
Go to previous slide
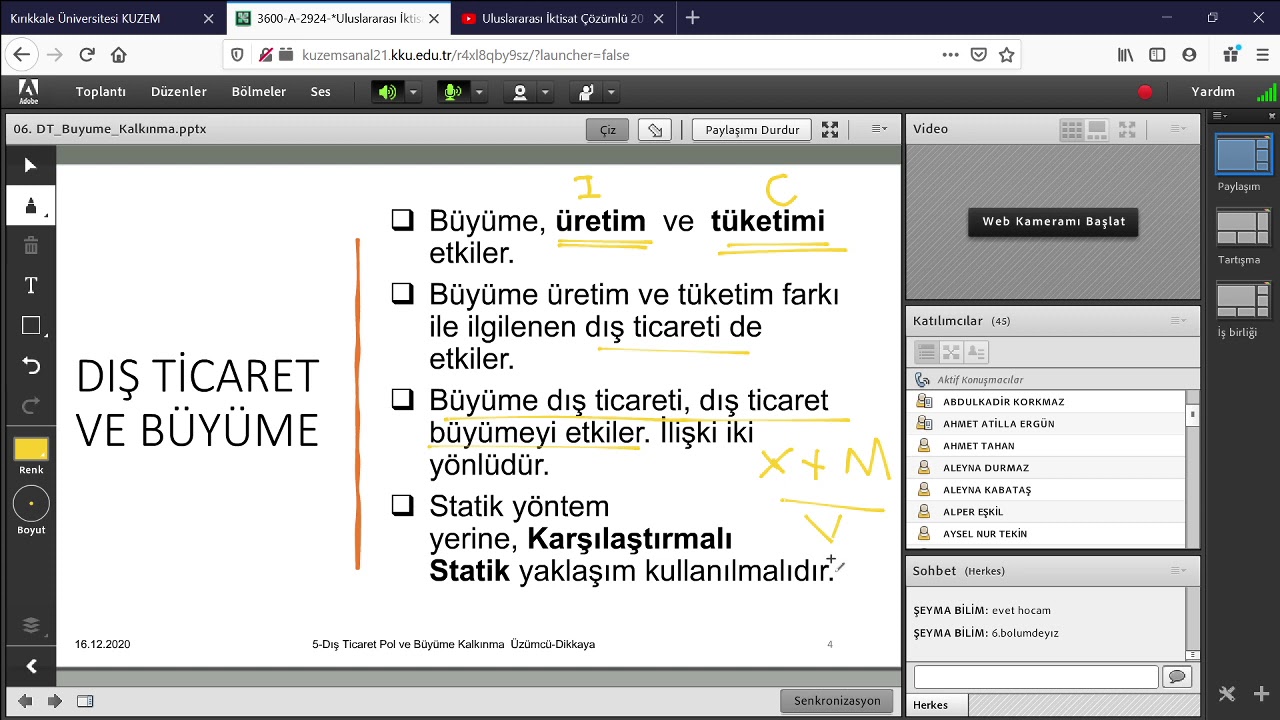pyautogui.click(x=25, y=701)
